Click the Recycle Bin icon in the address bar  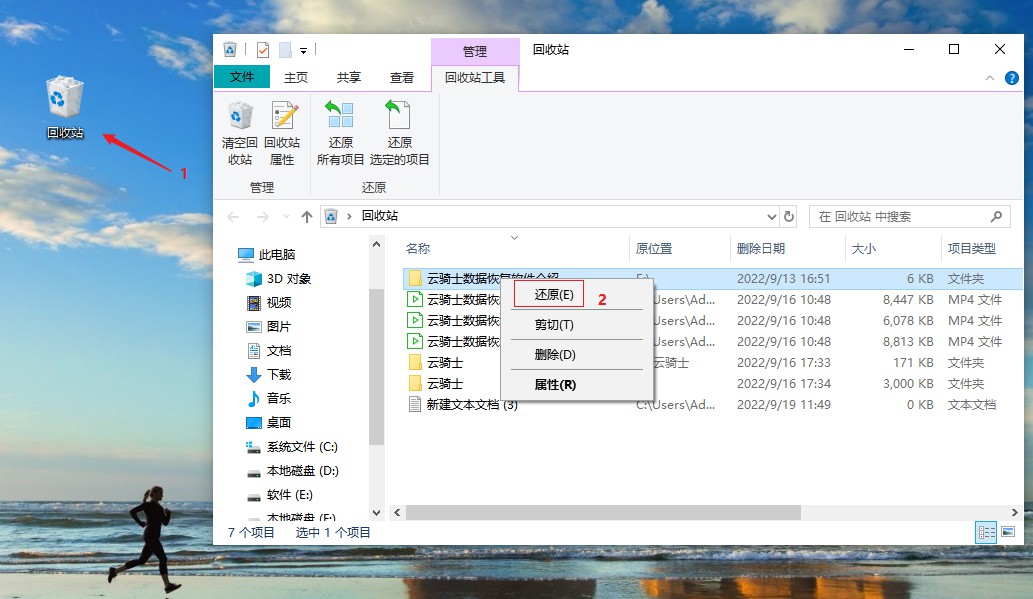[x=330, y=216]
